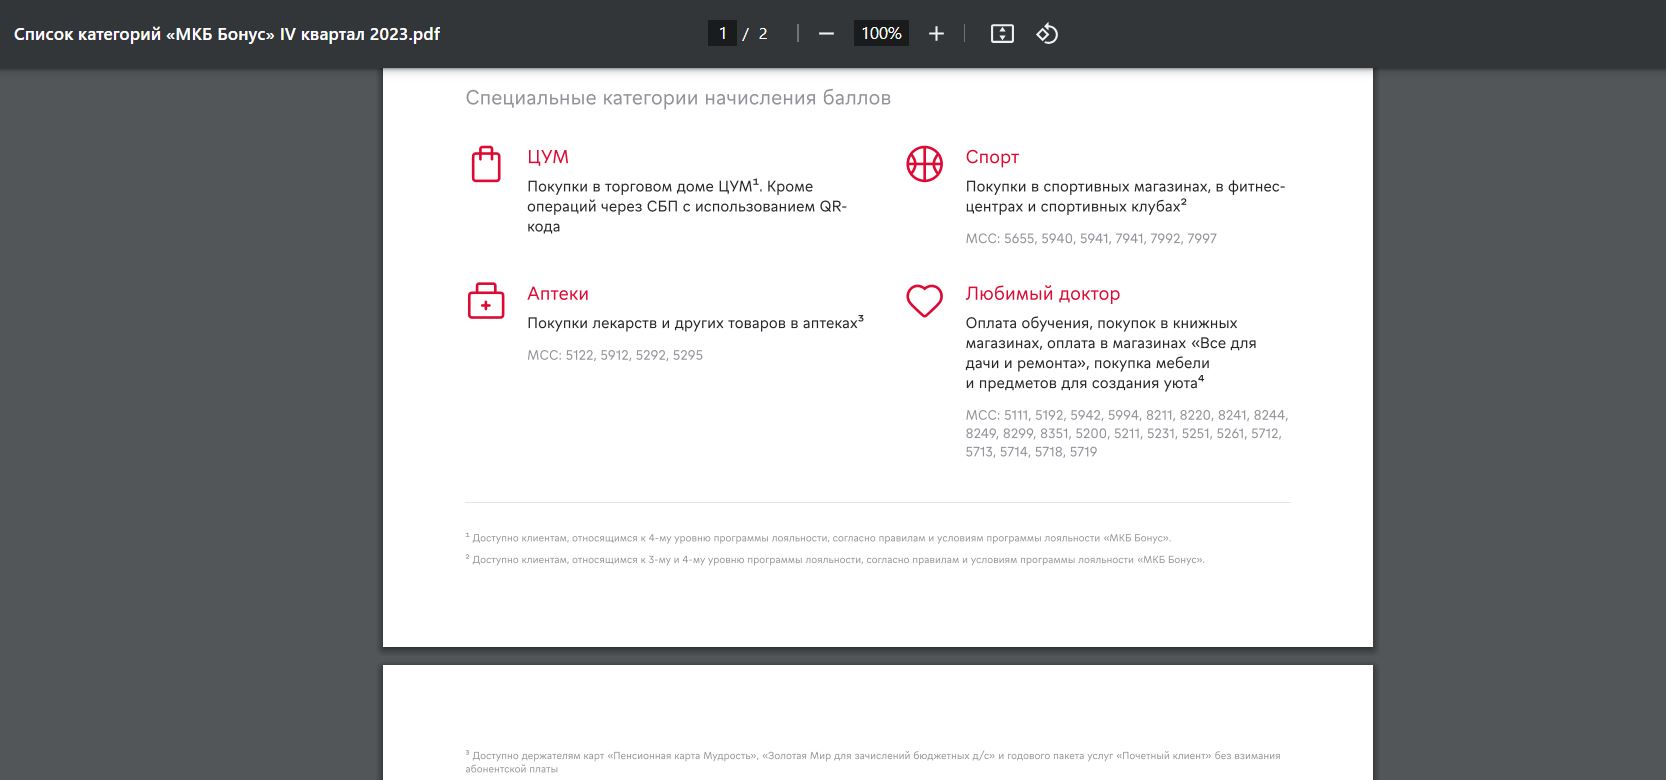Click the Любимый доктор category heading
The width and height of the screenshot is (1666, 780).
[x=1043, y=294]
